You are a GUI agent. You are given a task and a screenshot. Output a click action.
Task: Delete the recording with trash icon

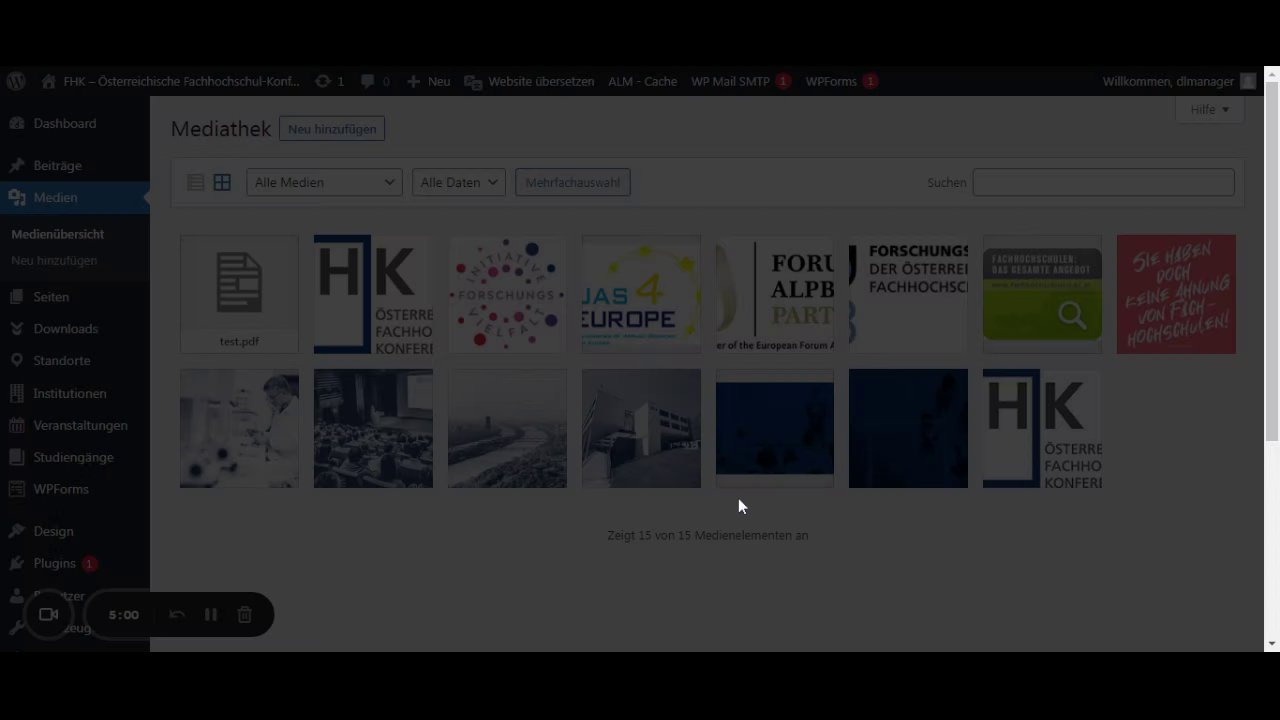coord(244,614)
